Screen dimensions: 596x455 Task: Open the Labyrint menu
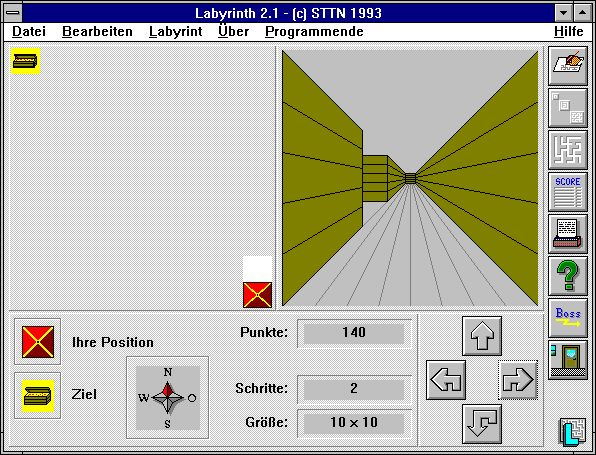(x=176, y=31)
